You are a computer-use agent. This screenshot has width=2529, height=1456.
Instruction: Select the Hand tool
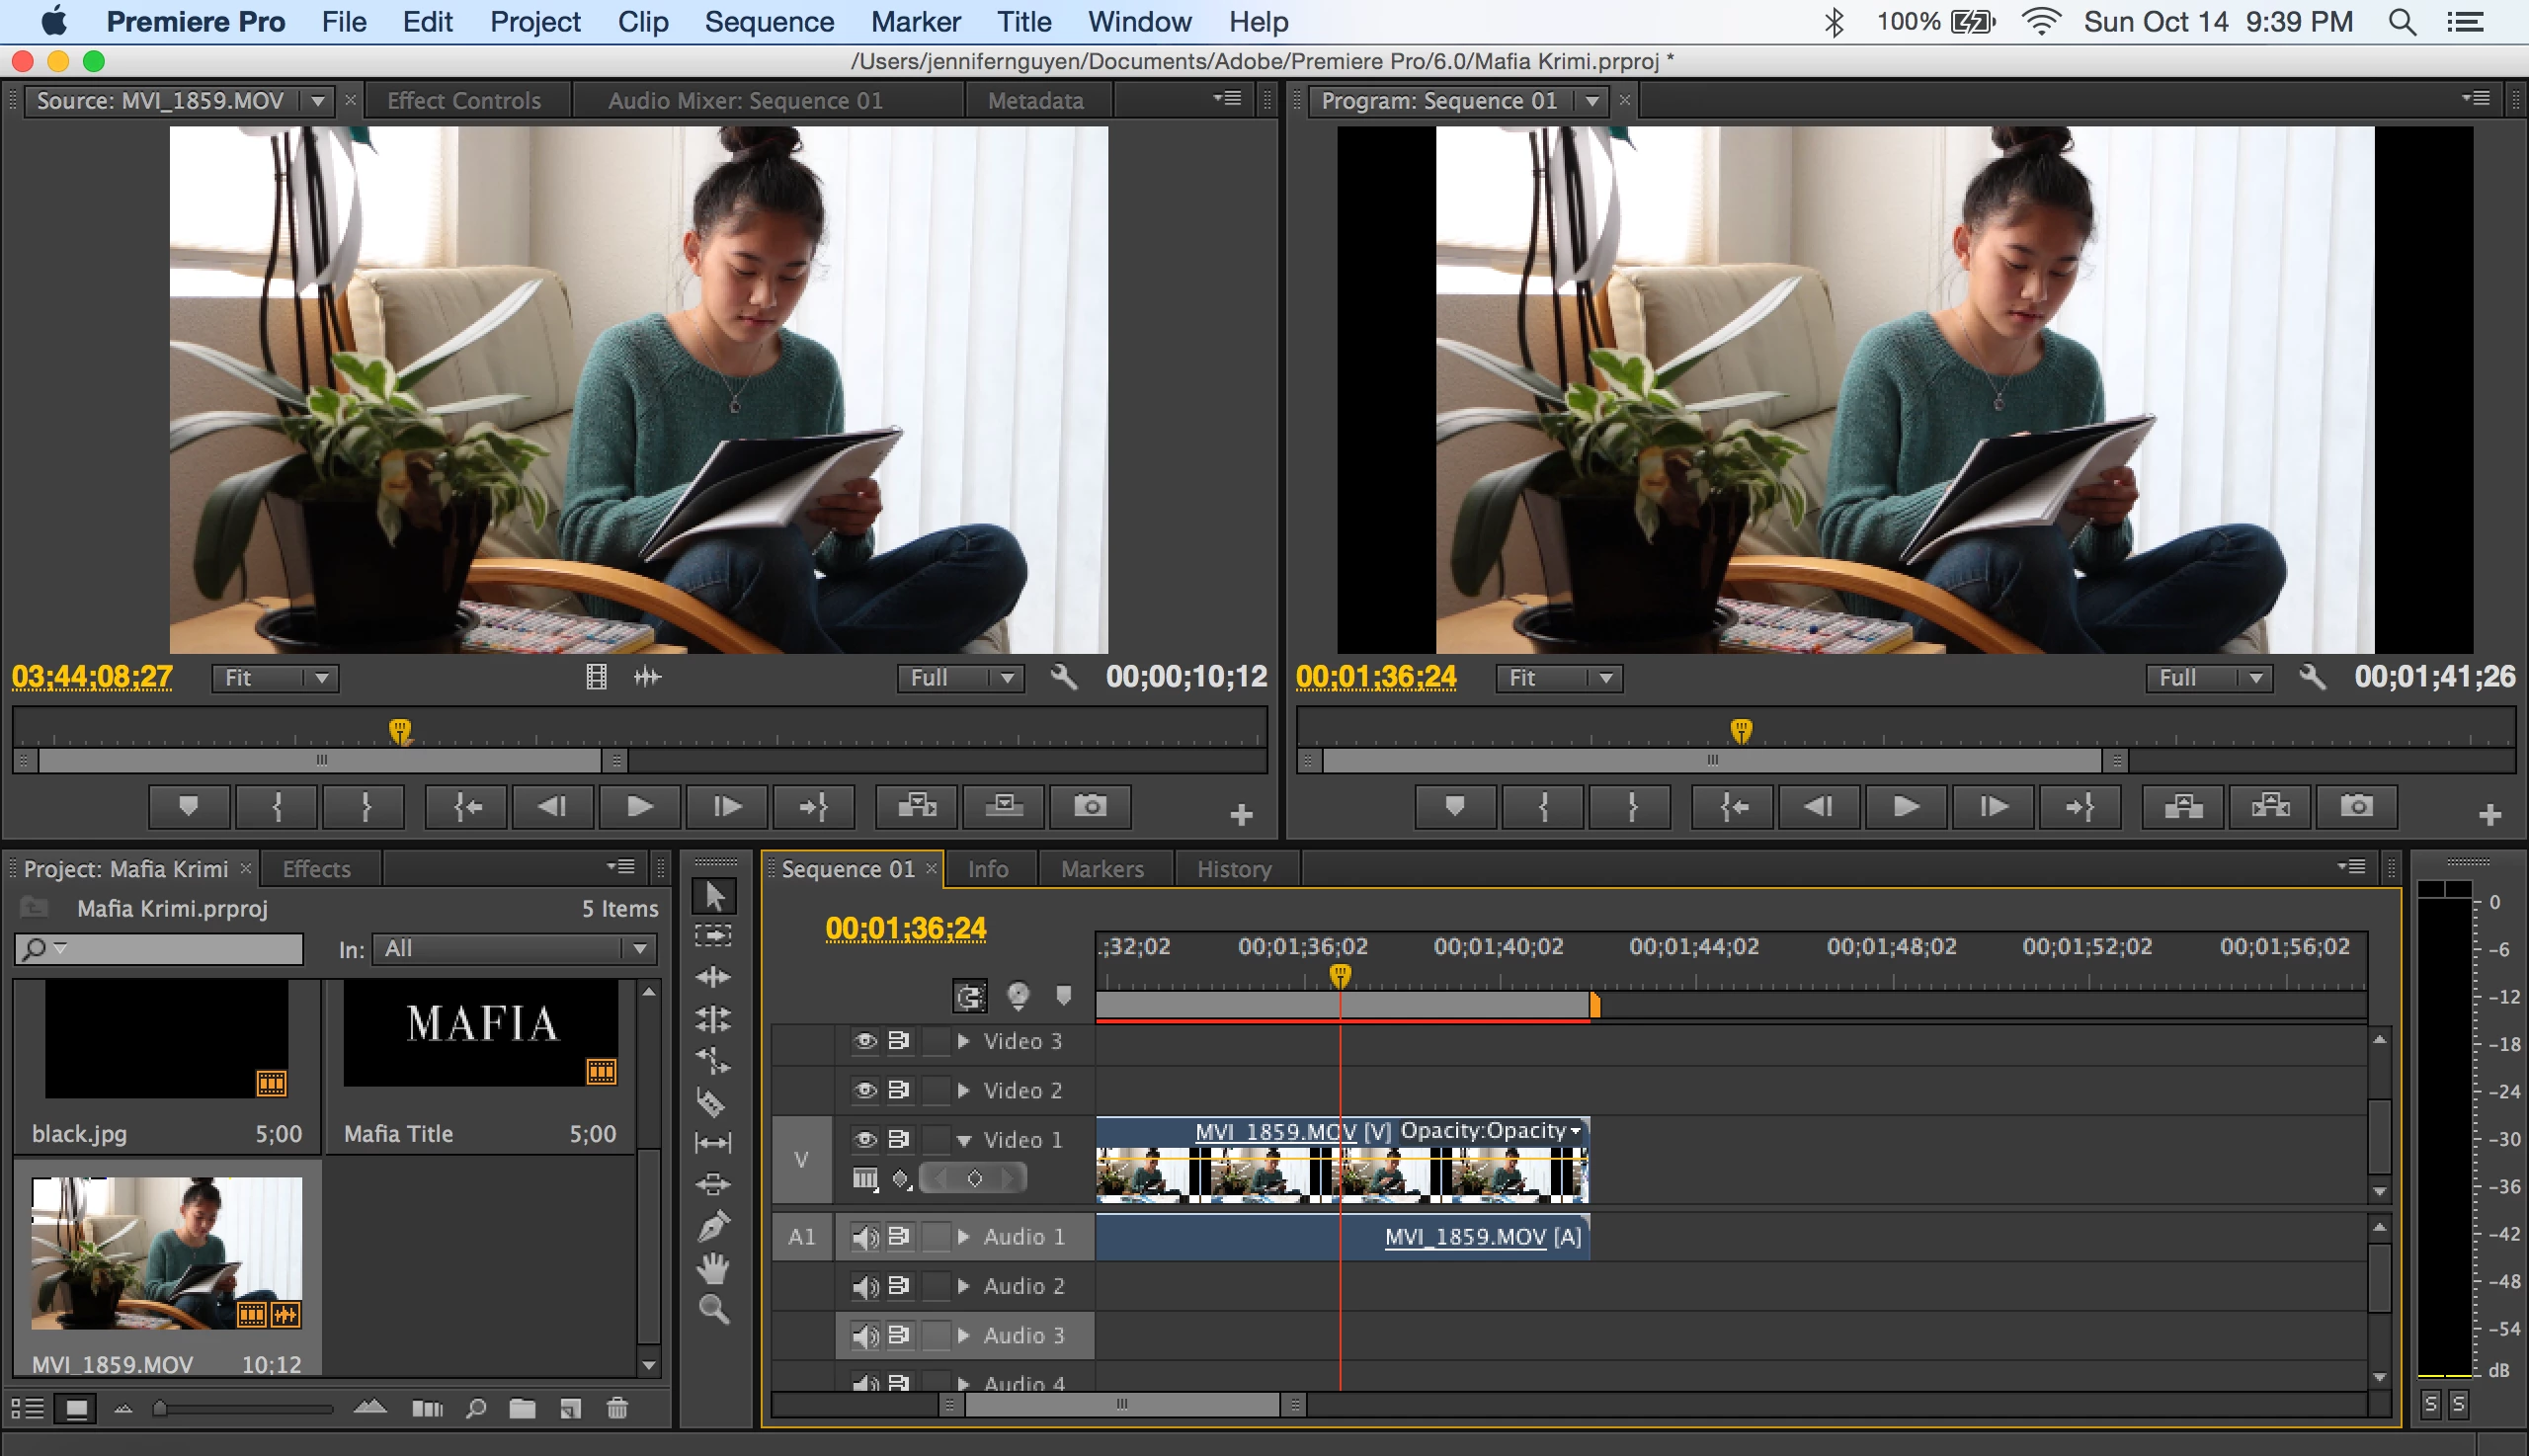click(x=713, y=1268)
